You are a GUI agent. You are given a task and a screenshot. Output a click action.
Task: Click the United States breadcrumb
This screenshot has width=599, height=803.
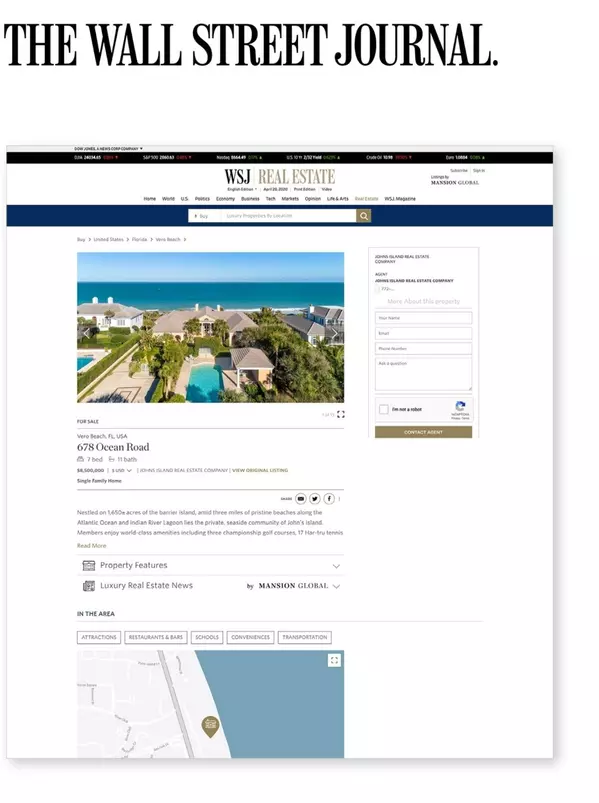coord(109,239)
